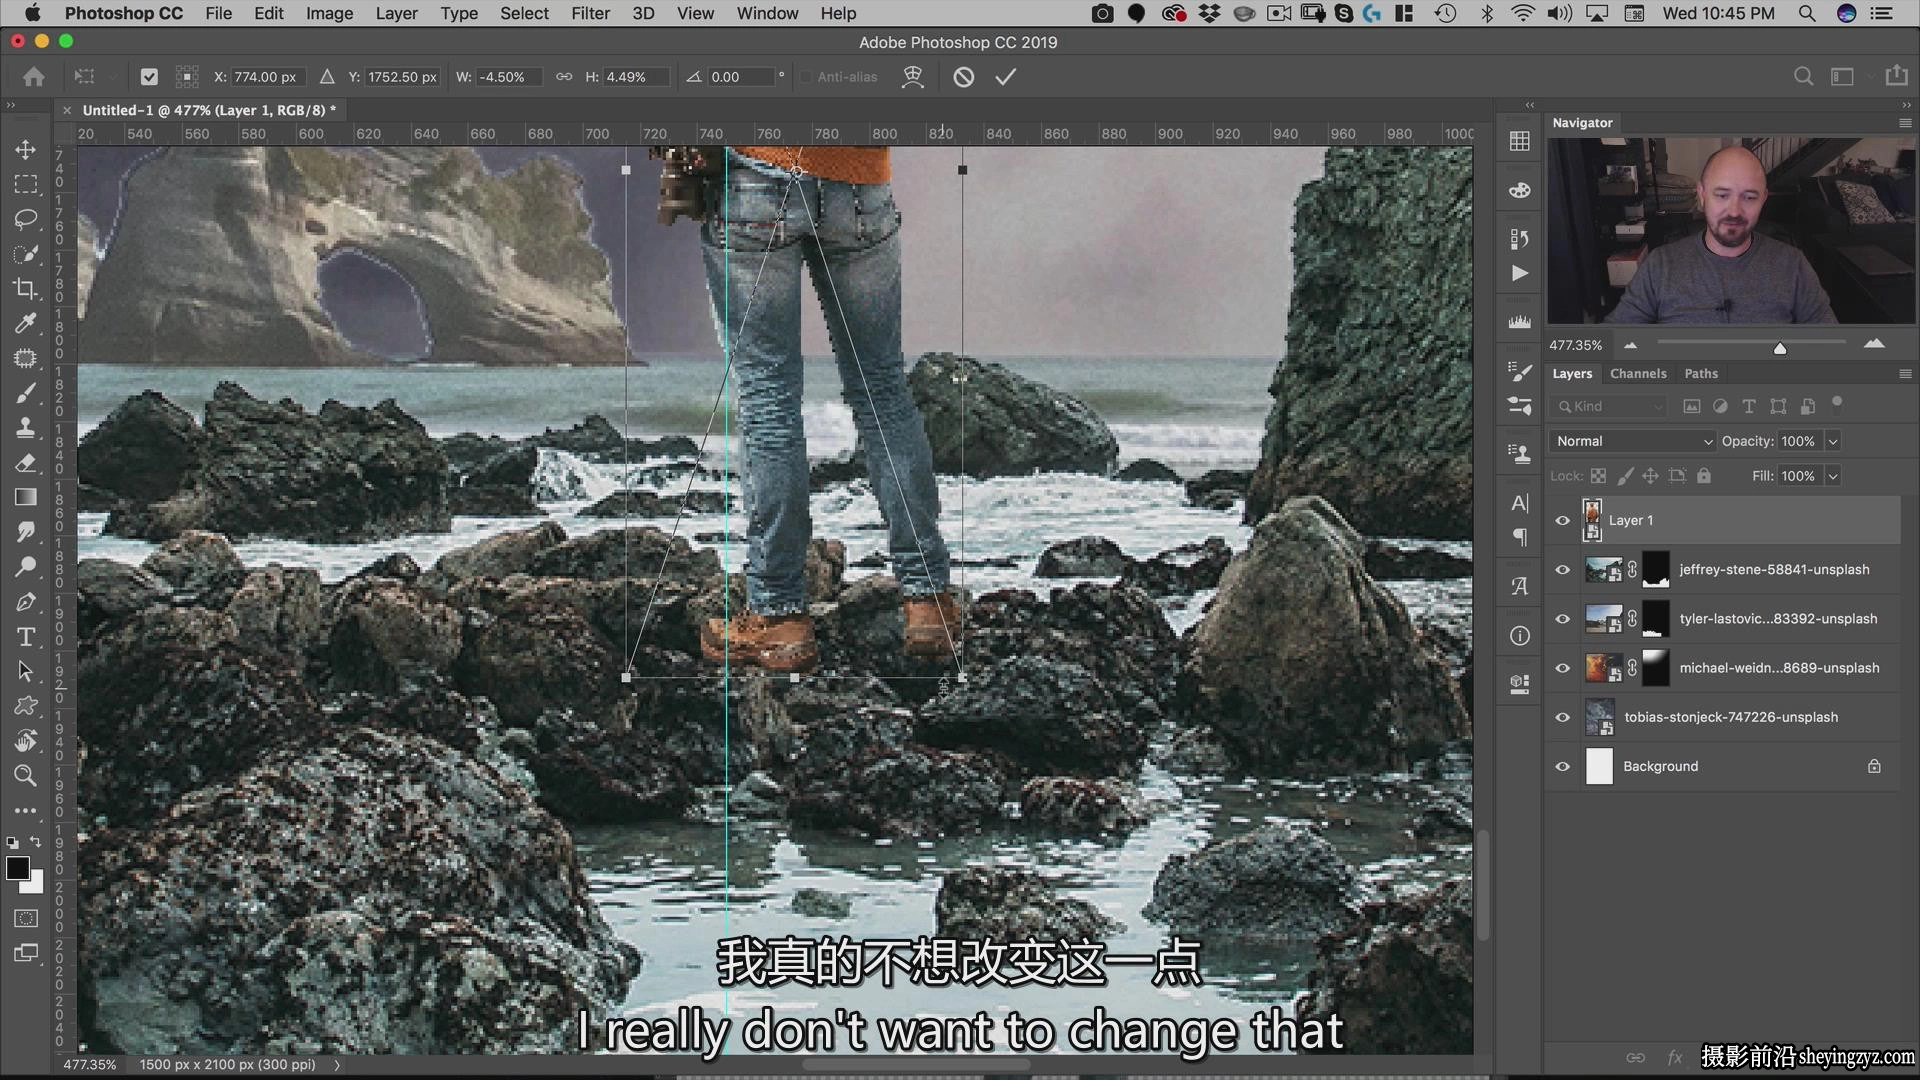Open the Select menu
Viewport: 1920px width, 1080px height.
point(524,13)
